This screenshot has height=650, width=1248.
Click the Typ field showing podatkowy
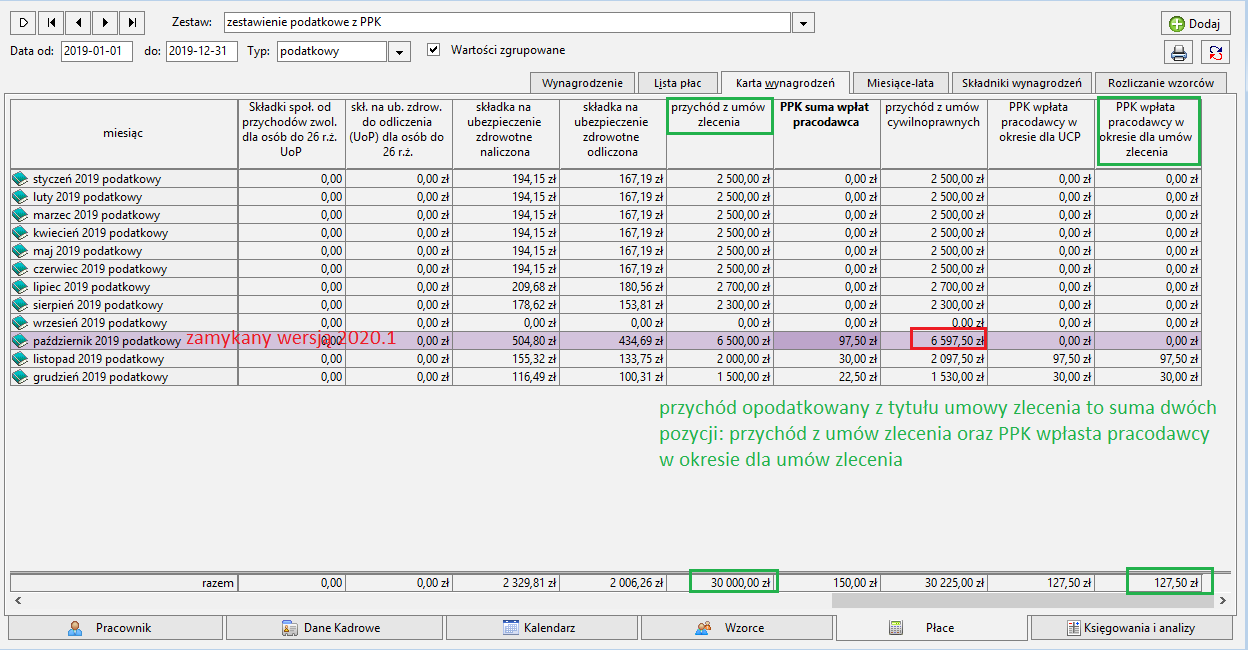pyautogui.click(x=332, y=51)
